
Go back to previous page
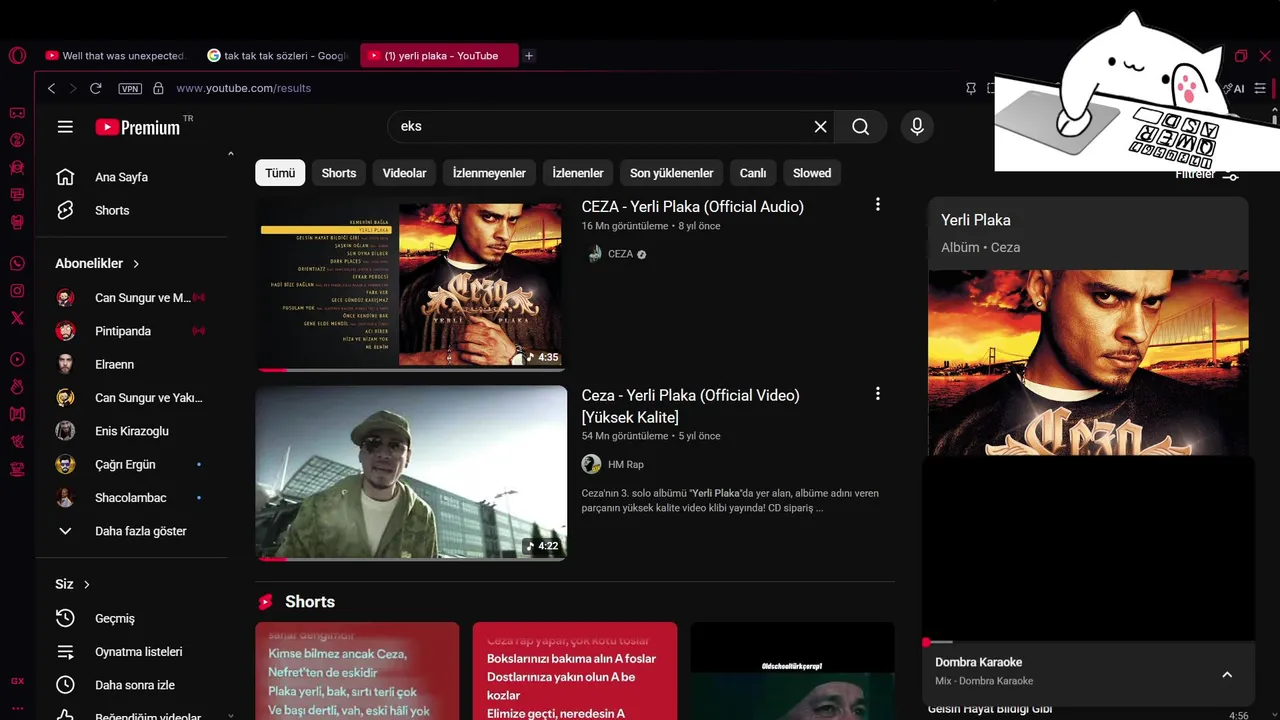coord(52,88)
